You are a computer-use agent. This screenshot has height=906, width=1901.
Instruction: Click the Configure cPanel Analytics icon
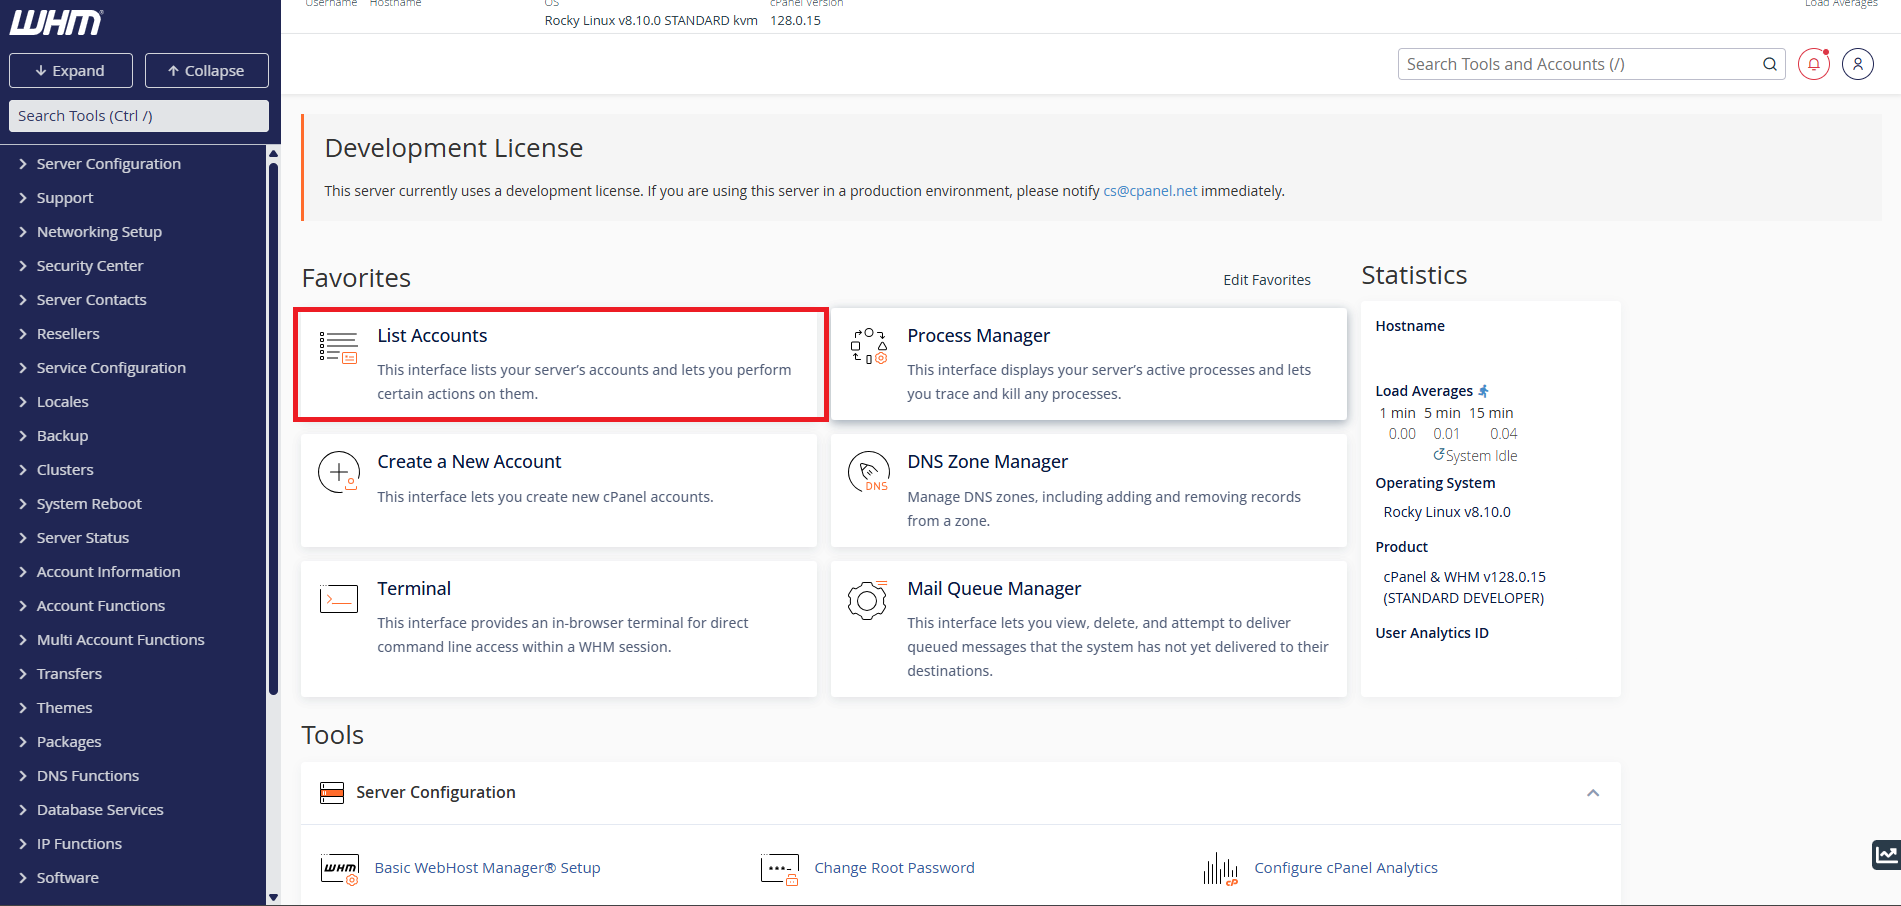point(1220,869)
